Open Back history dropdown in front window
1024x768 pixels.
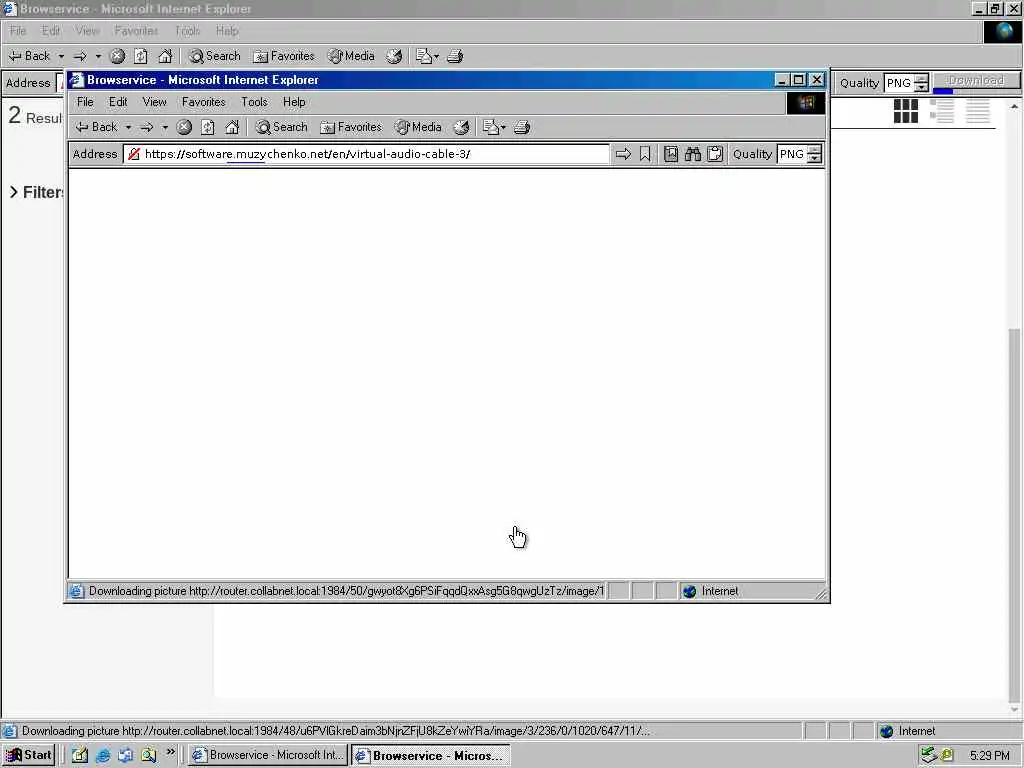click(x=129, y=127)
